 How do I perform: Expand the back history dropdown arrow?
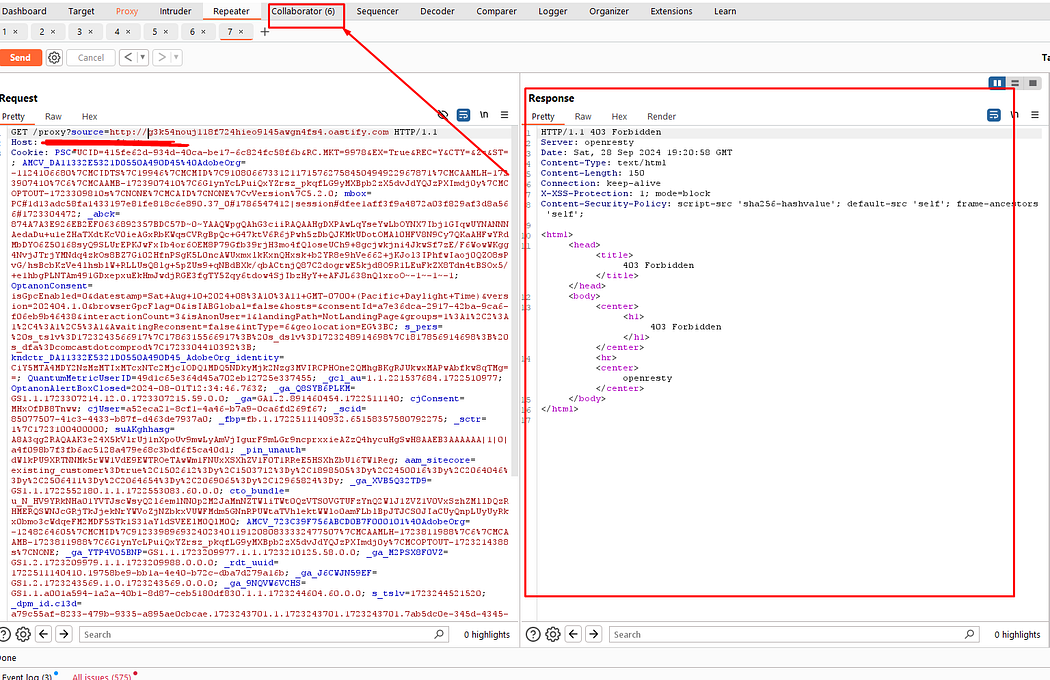[142, 58]
